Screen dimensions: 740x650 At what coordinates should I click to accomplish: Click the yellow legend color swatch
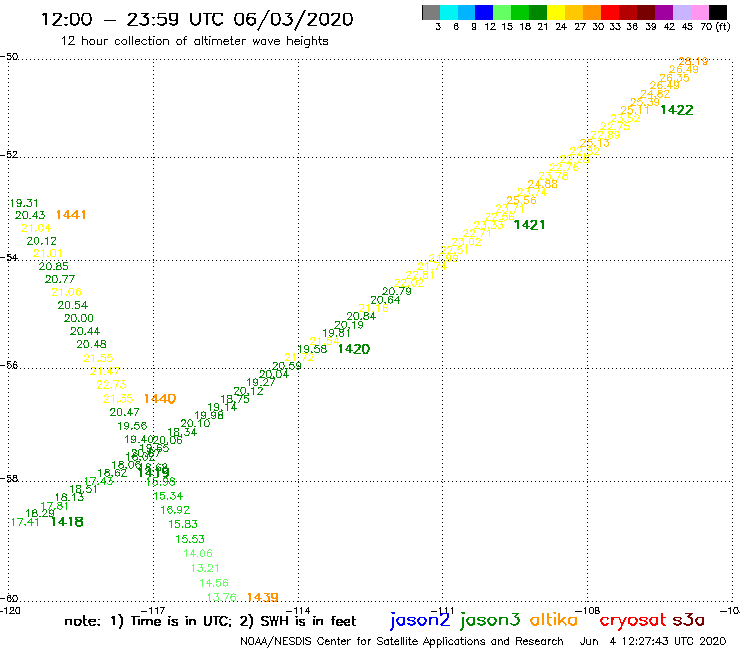556,12
